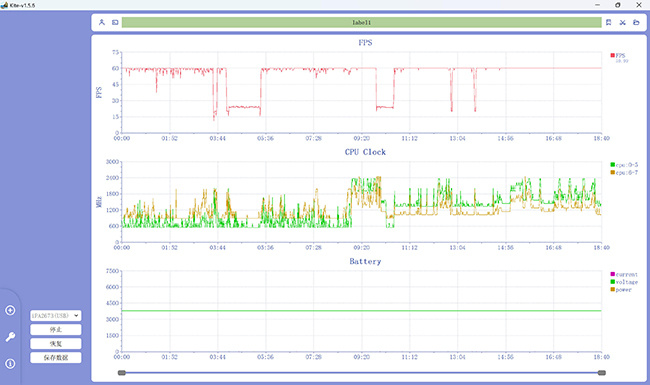Open the USB device selection dropdown
This screenshot has width=650, height=385.
[56, 316]
